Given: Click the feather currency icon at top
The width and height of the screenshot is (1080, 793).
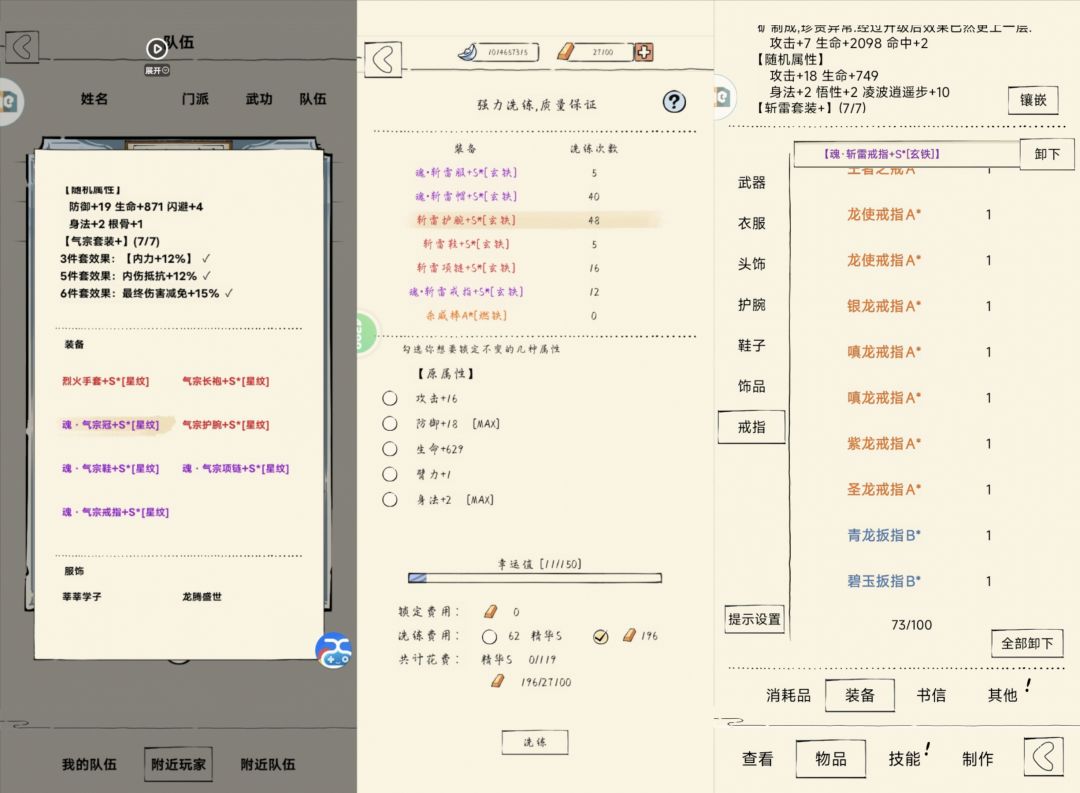Looking at the screenshot, I should (470, 52).
